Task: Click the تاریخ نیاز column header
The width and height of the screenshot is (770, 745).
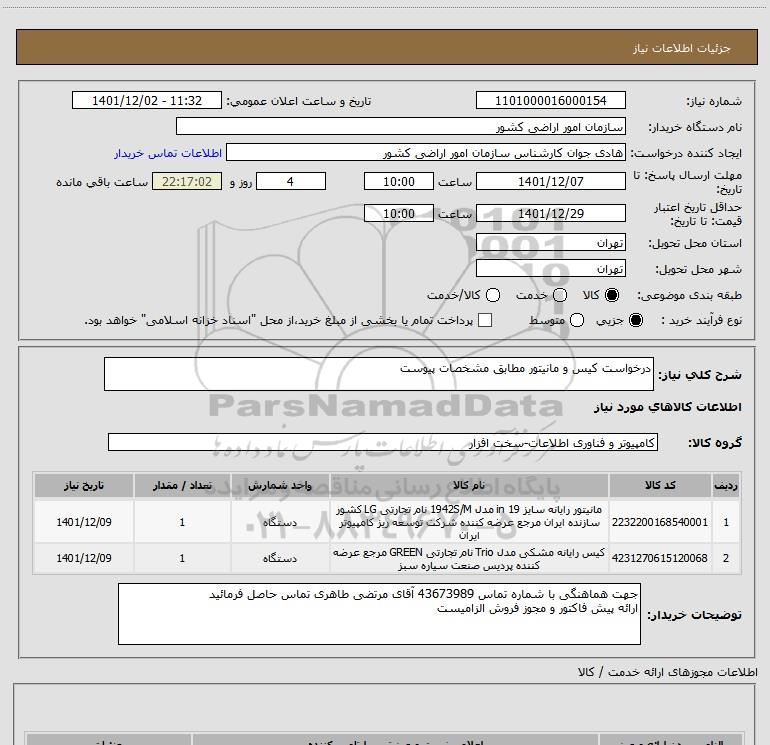Action: [83, 485]
